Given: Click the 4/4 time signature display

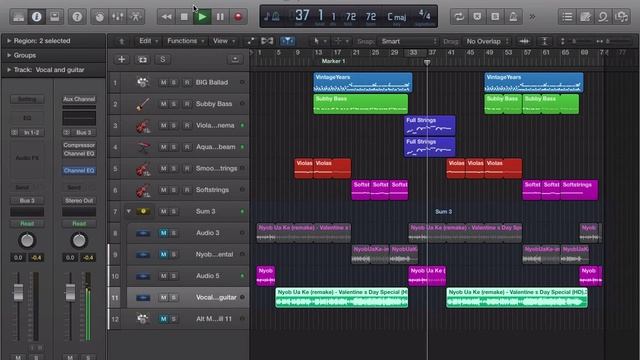Looking at the screenshot, I should [424, 16].
